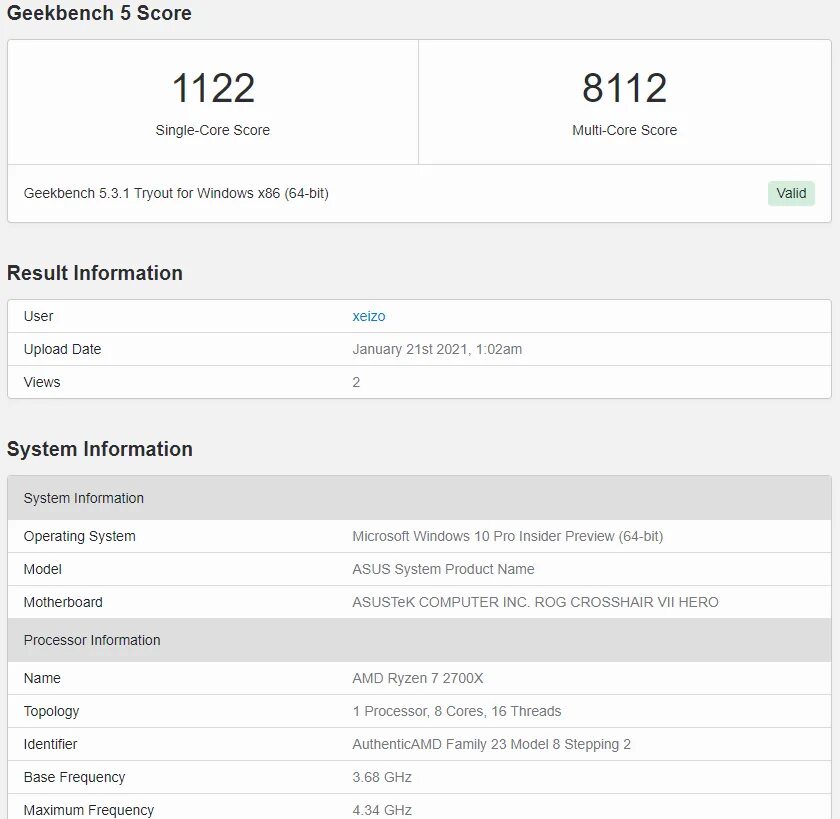Click the processor Name label

[42, 678]
